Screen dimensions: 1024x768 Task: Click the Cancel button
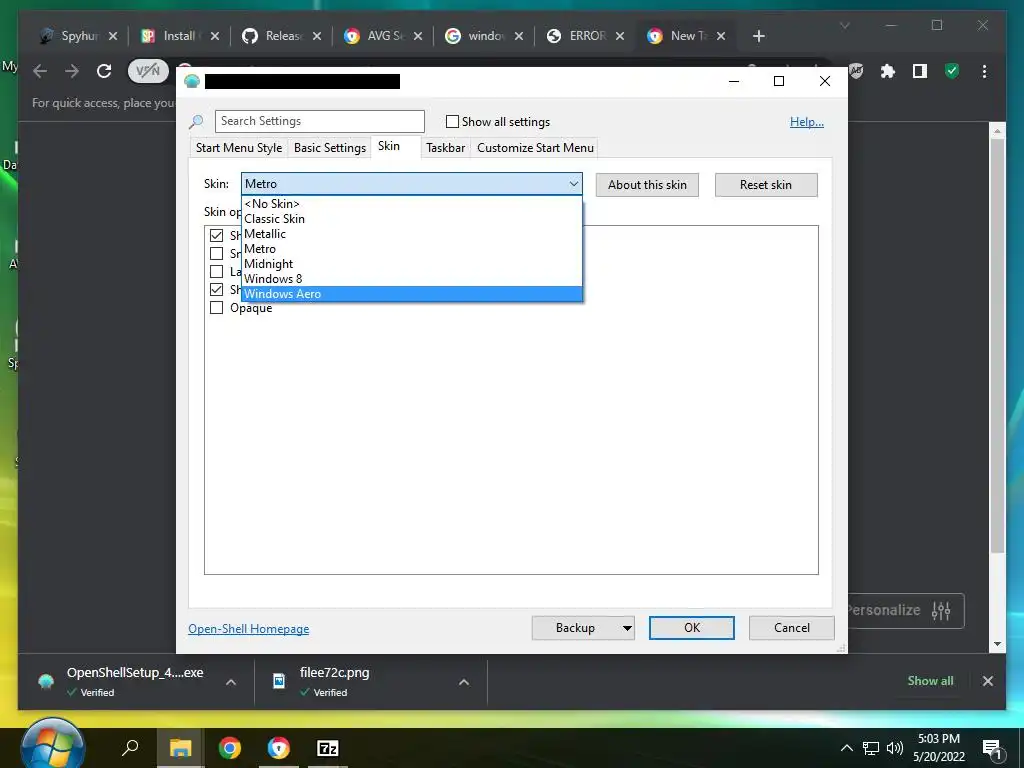pos(792,628)
